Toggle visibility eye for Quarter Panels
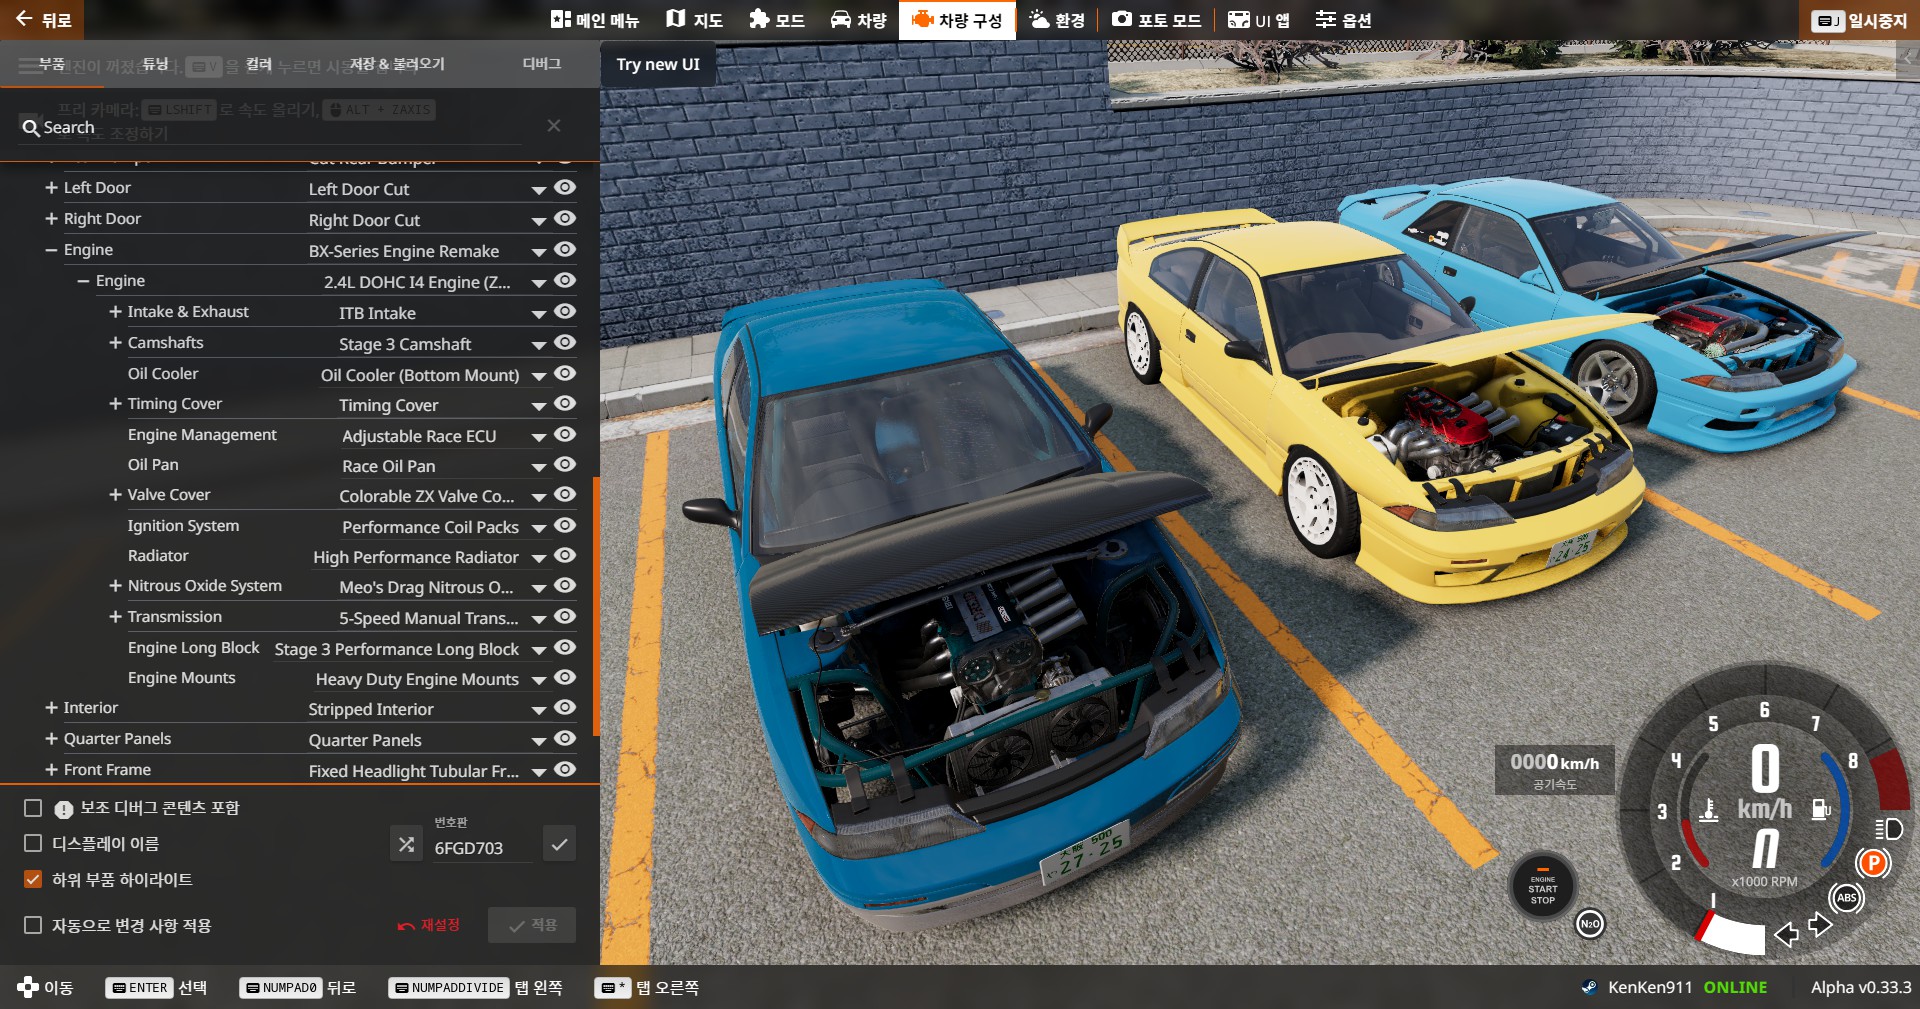 pyautogui.click(x=565, y=739)
